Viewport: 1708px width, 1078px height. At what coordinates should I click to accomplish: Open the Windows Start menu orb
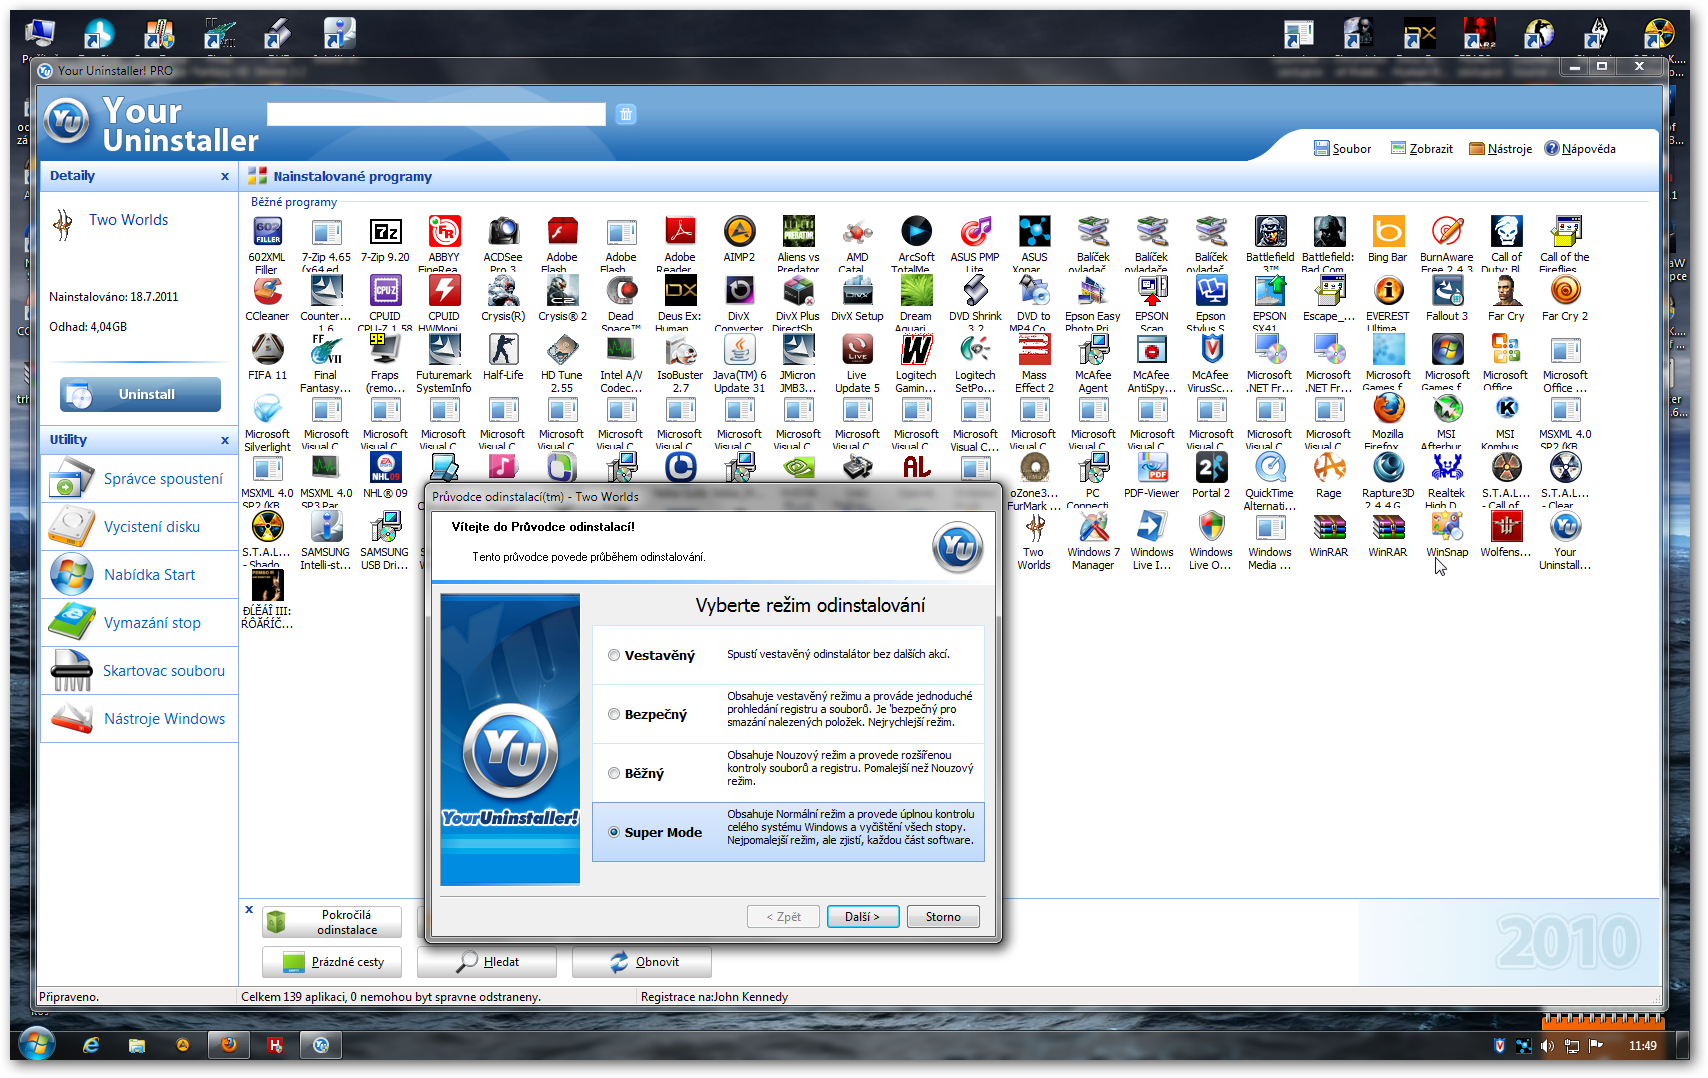point(36,1045)
